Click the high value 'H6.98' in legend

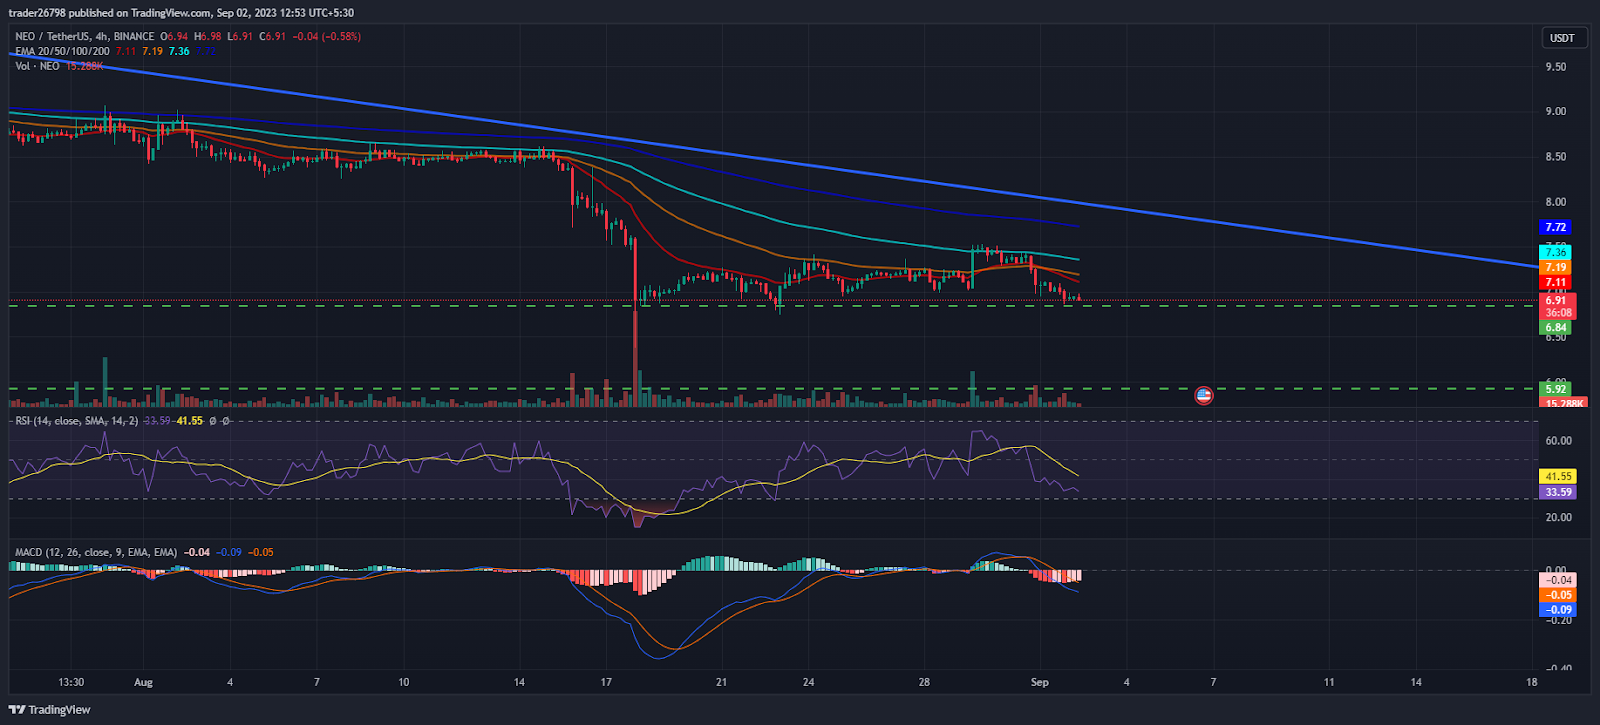click(x=207, y=36)
